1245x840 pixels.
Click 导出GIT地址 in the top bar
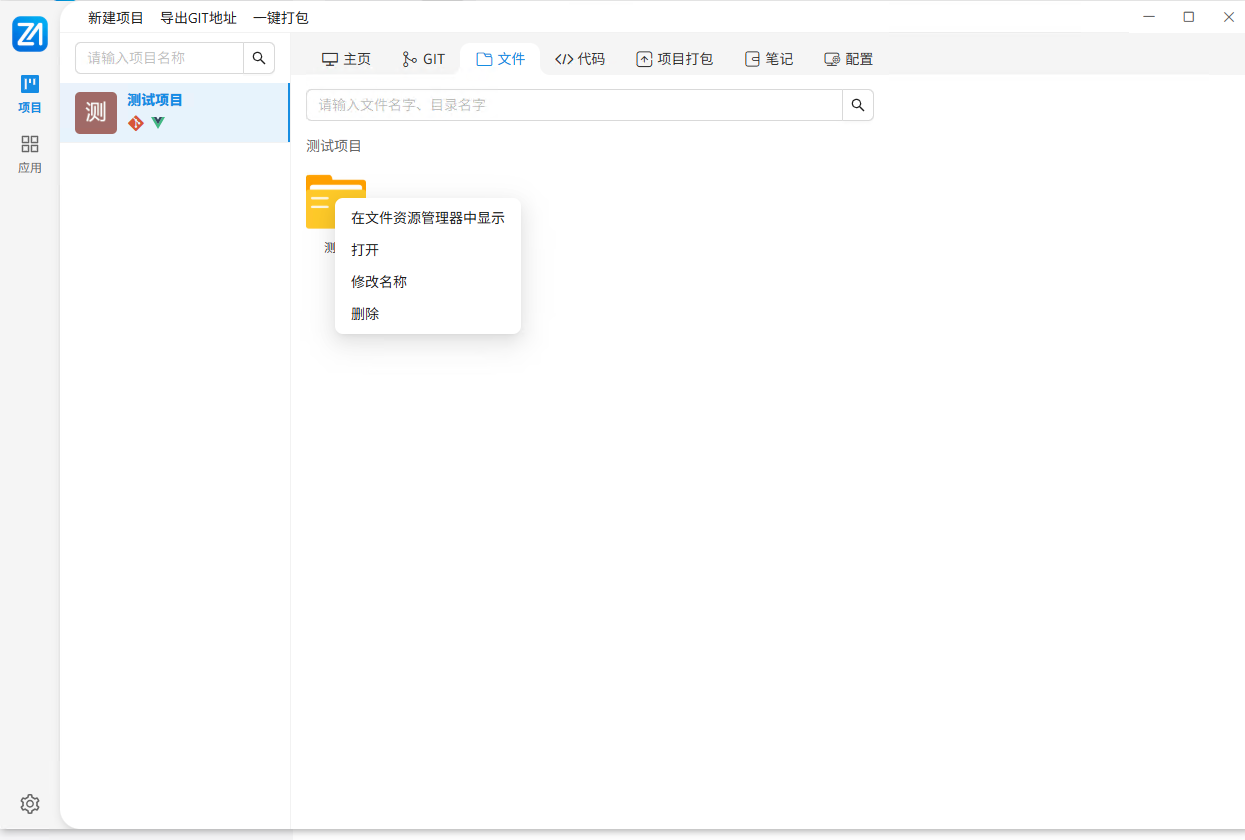tap(198, 17)
